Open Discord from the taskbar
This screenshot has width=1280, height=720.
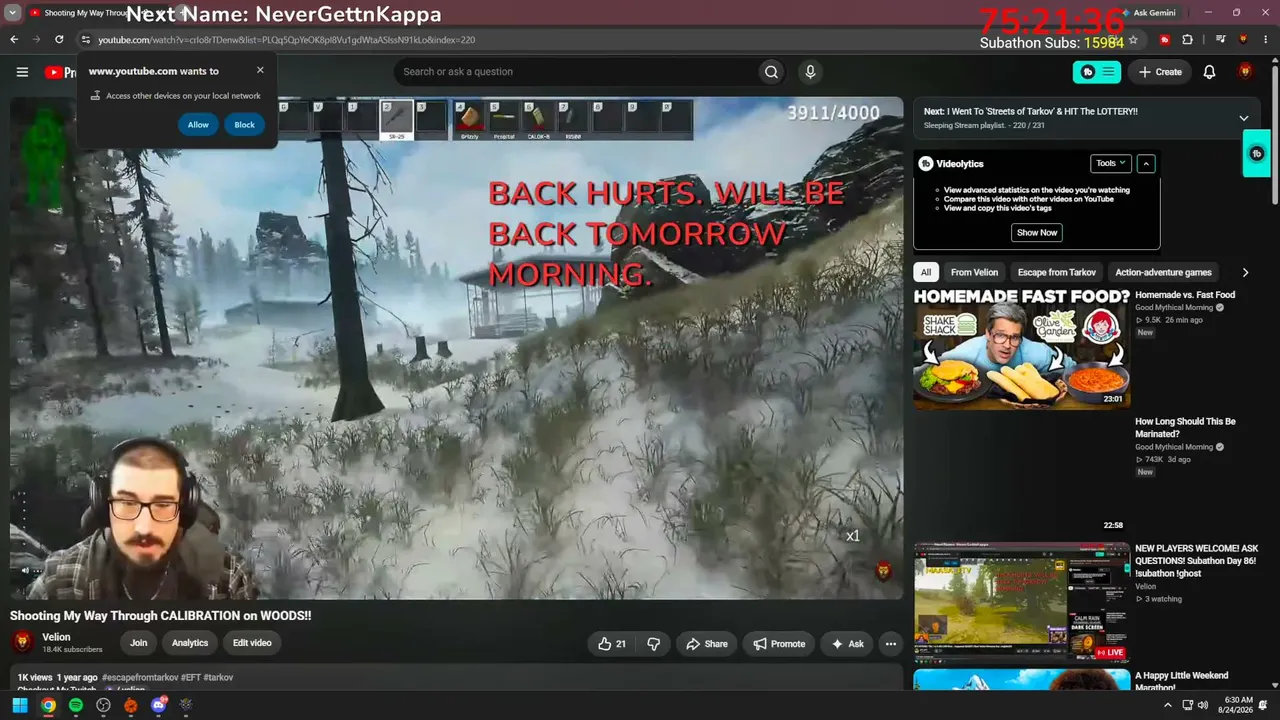click(x=158, y=705)
